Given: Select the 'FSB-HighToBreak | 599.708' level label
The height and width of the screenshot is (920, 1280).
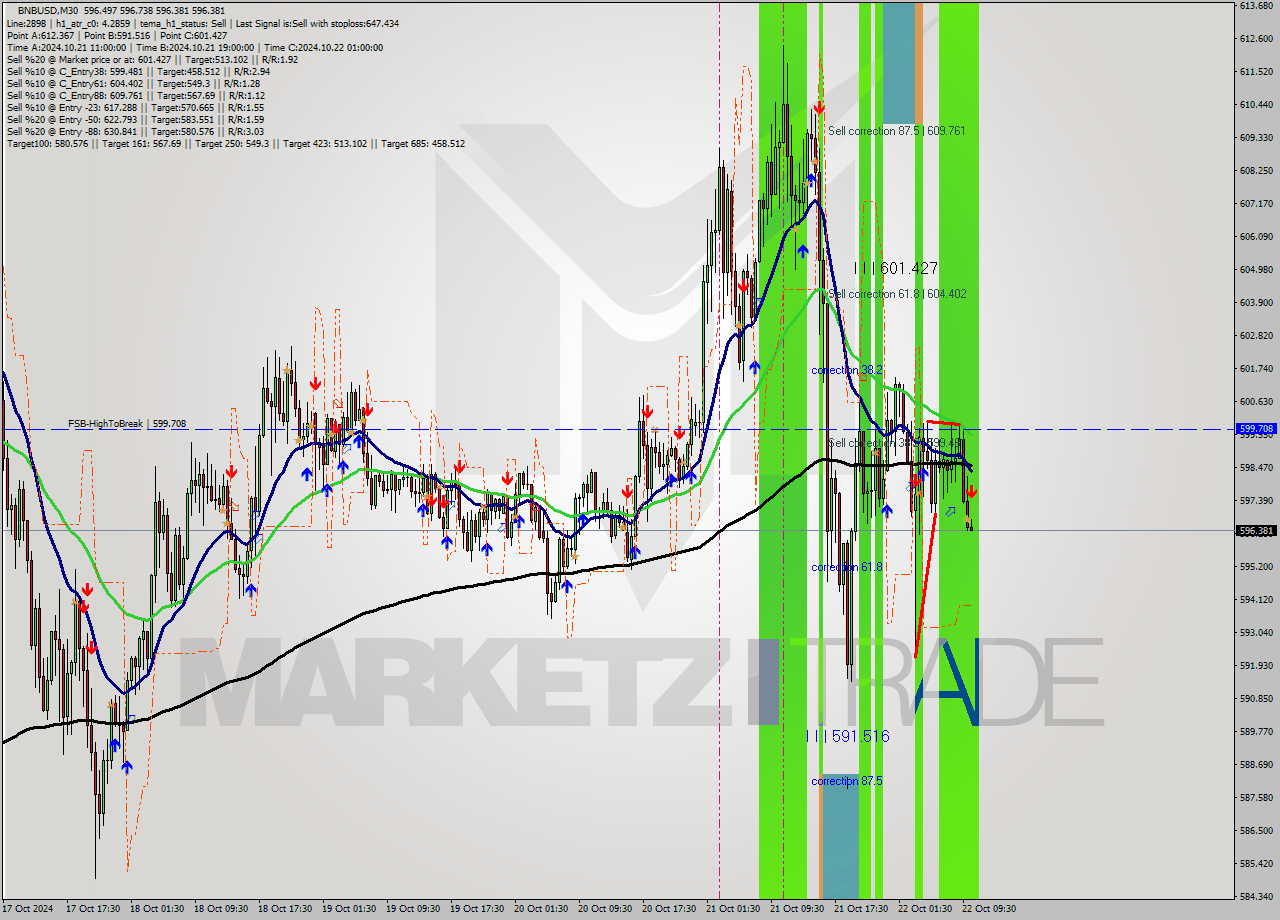Looking at the screenshot, I should pos(127,423).
